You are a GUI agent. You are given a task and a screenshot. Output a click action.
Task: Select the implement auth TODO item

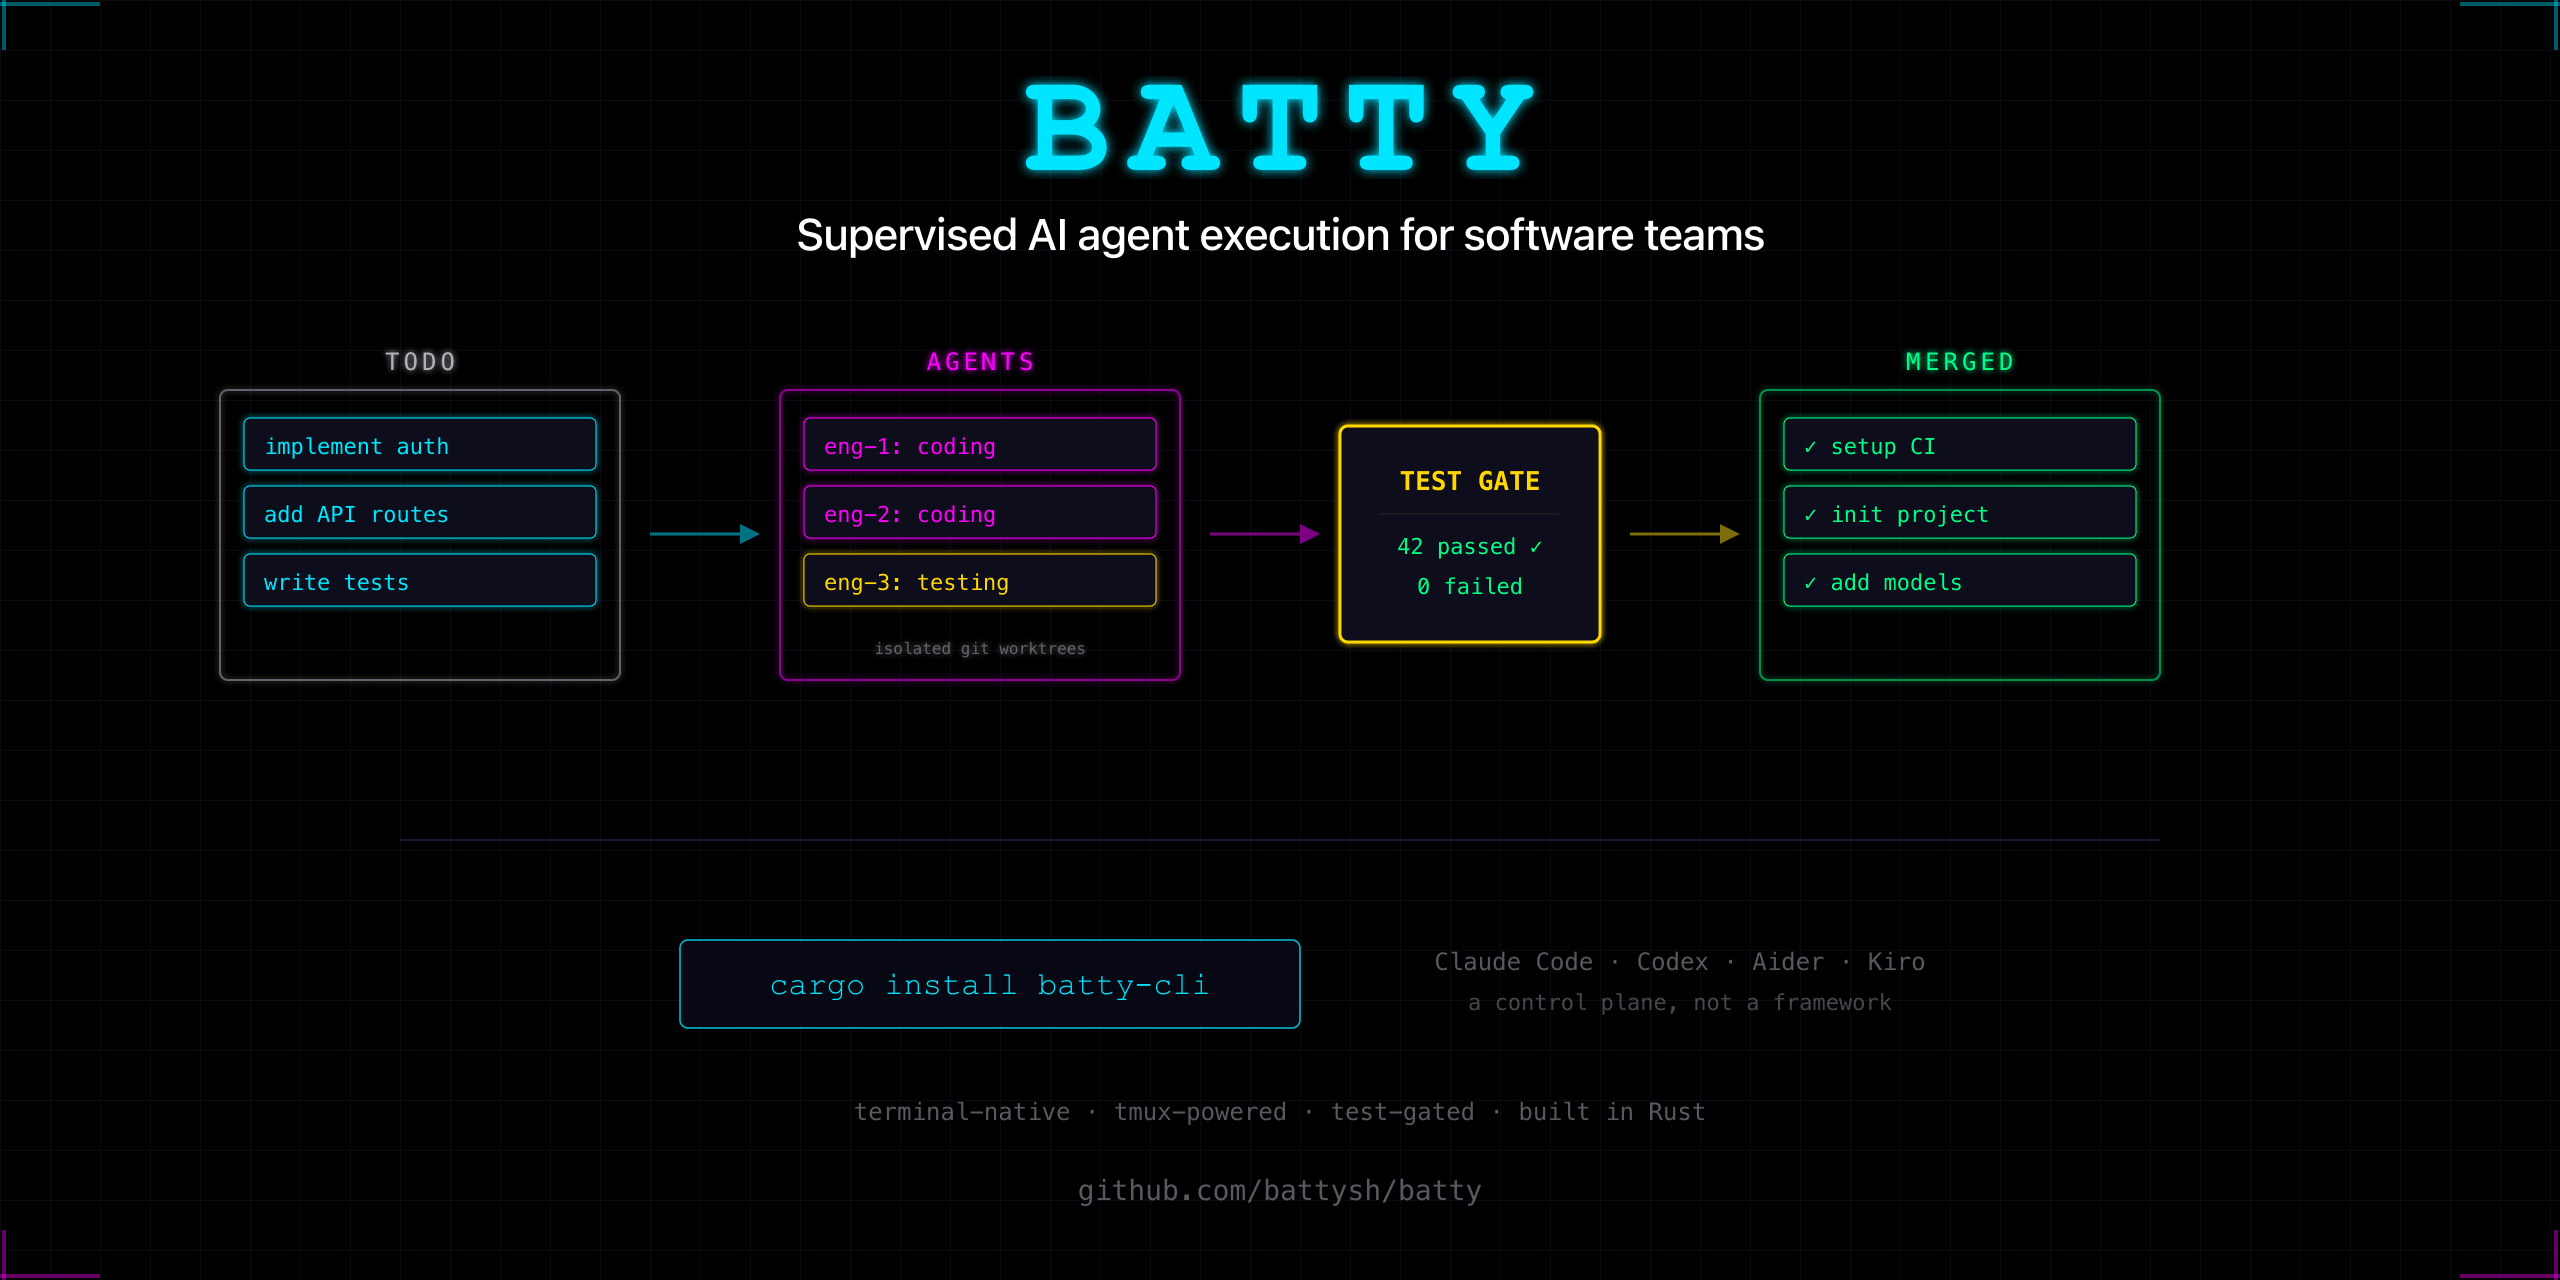coord(419,446)
